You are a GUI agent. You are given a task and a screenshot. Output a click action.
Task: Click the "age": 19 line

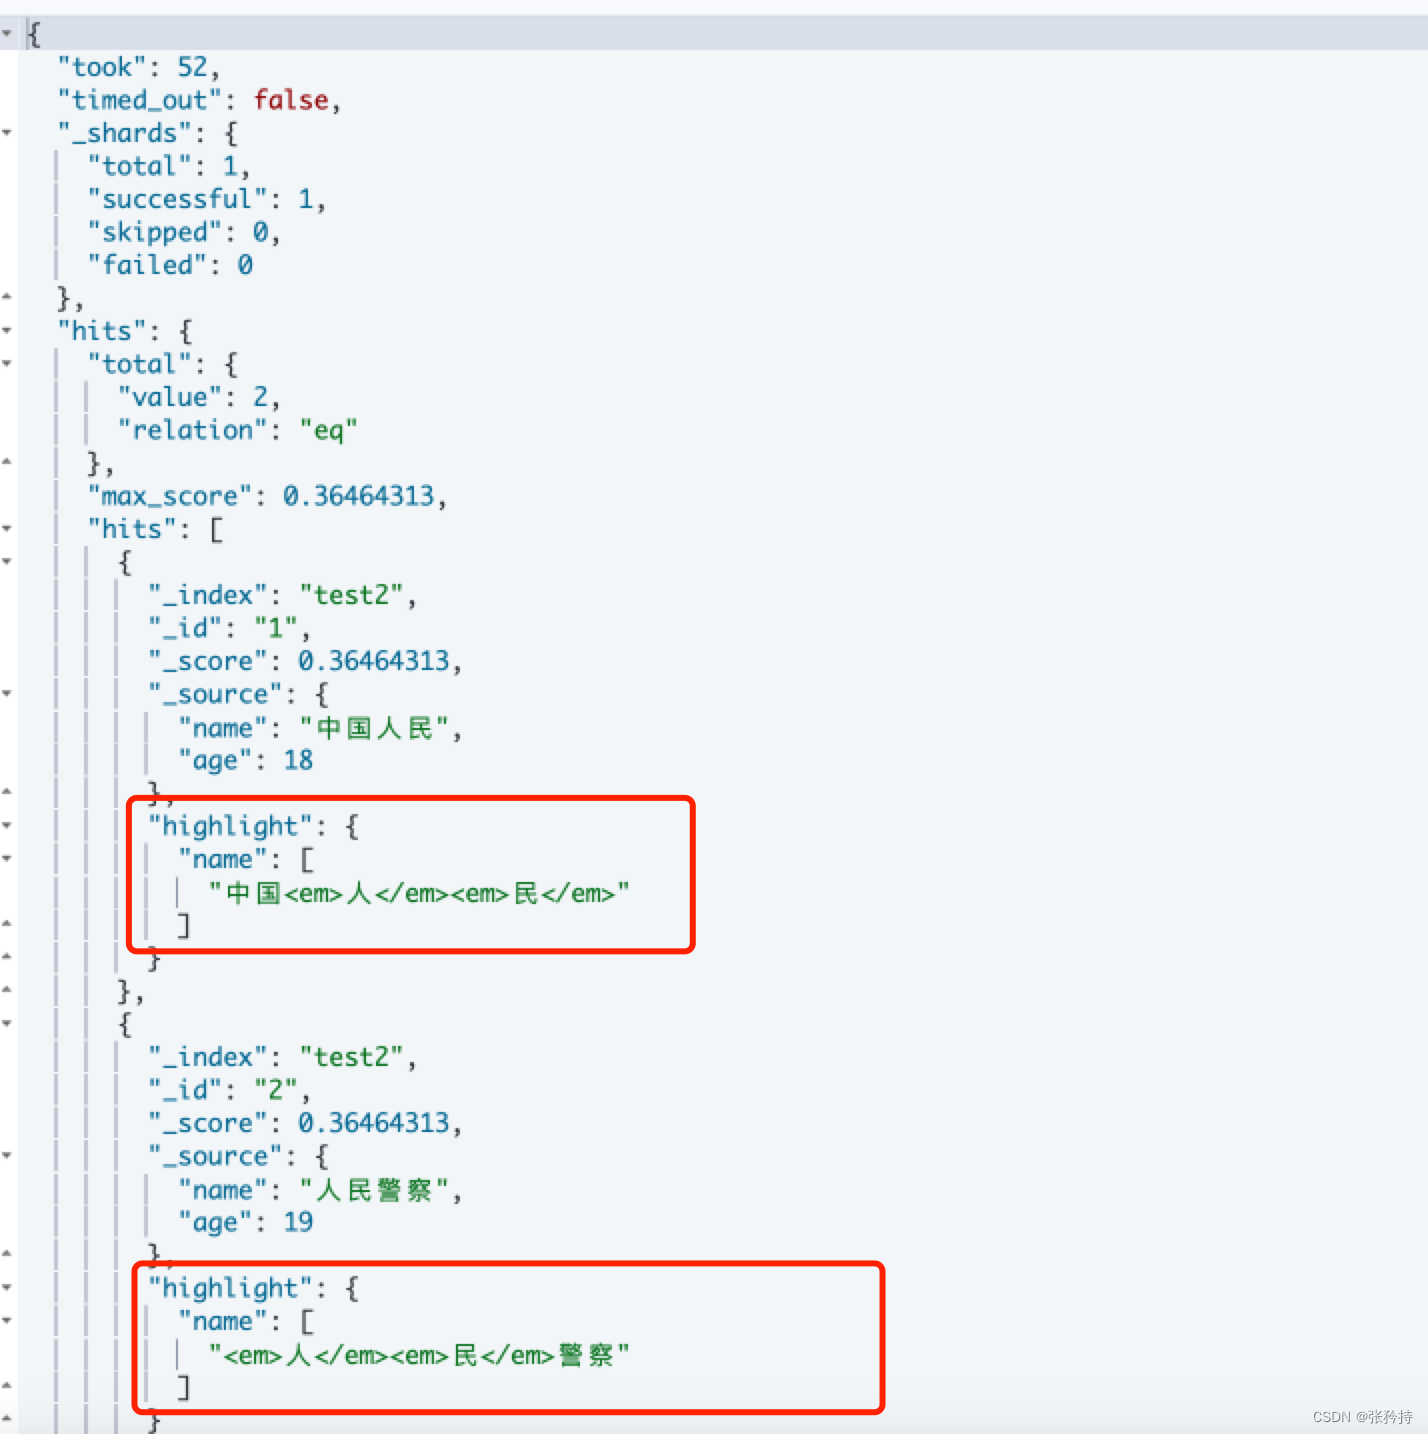point(246,1222)
